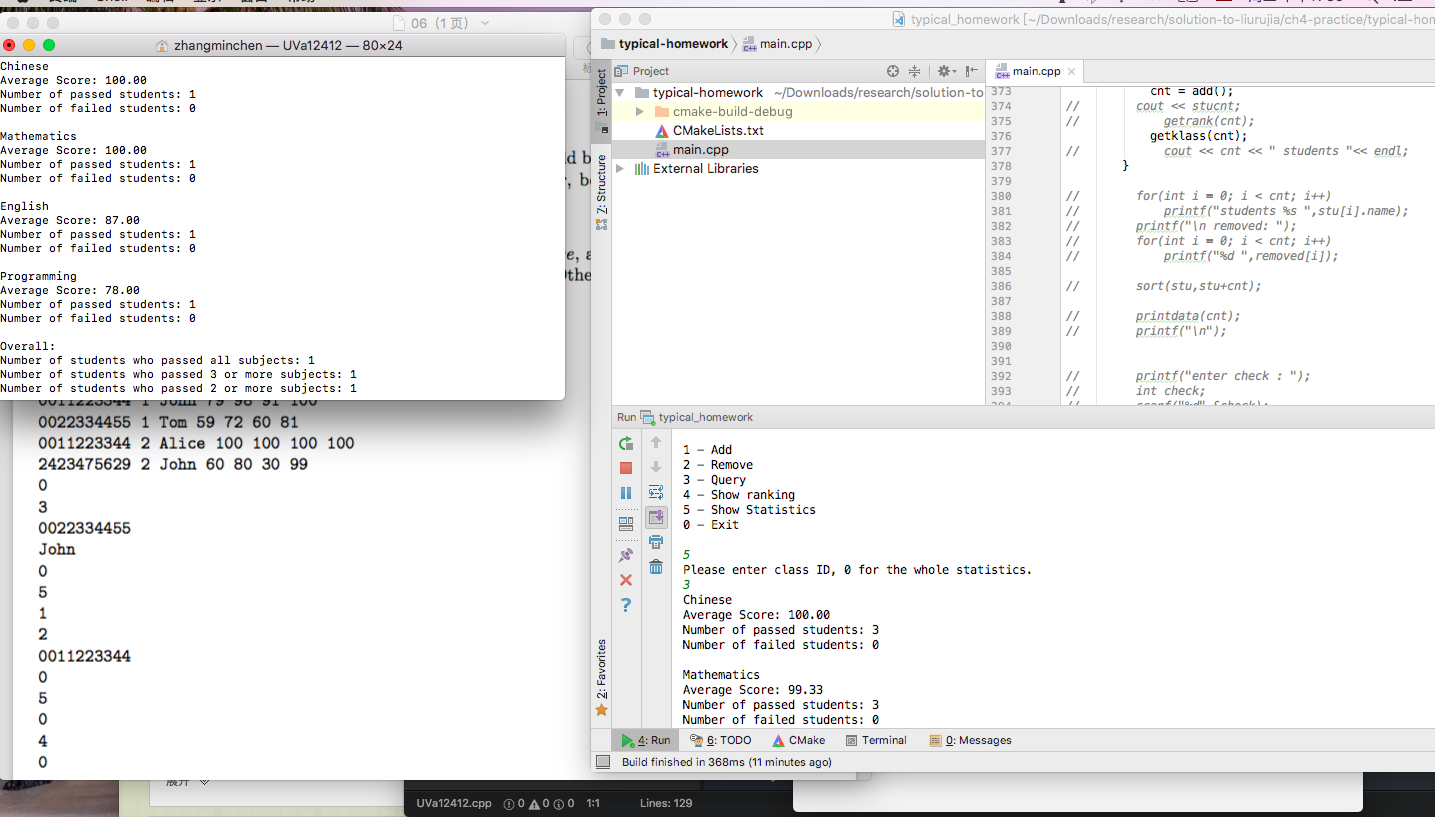The width and height of the screenshot is (1435, 817).
Task: Clear all console output with trash icon
Action: pos(656,567)
